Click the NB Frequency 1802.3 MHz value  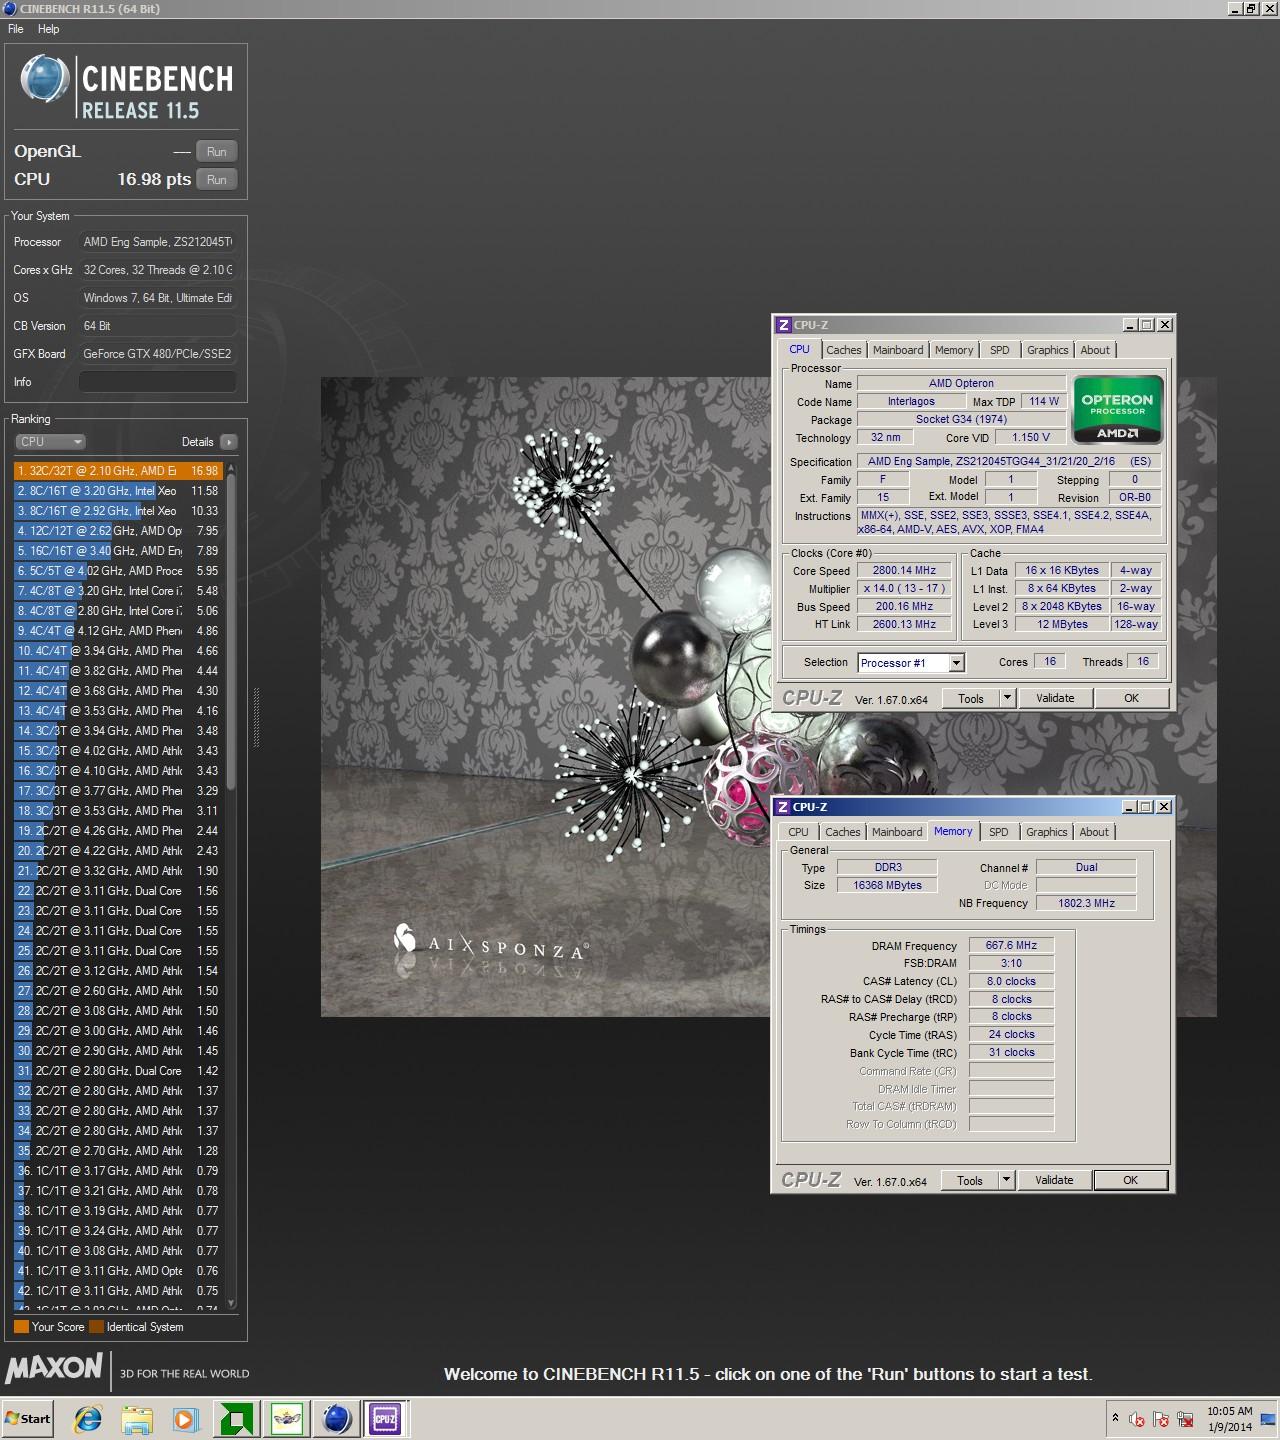(x=1086, y=903)
